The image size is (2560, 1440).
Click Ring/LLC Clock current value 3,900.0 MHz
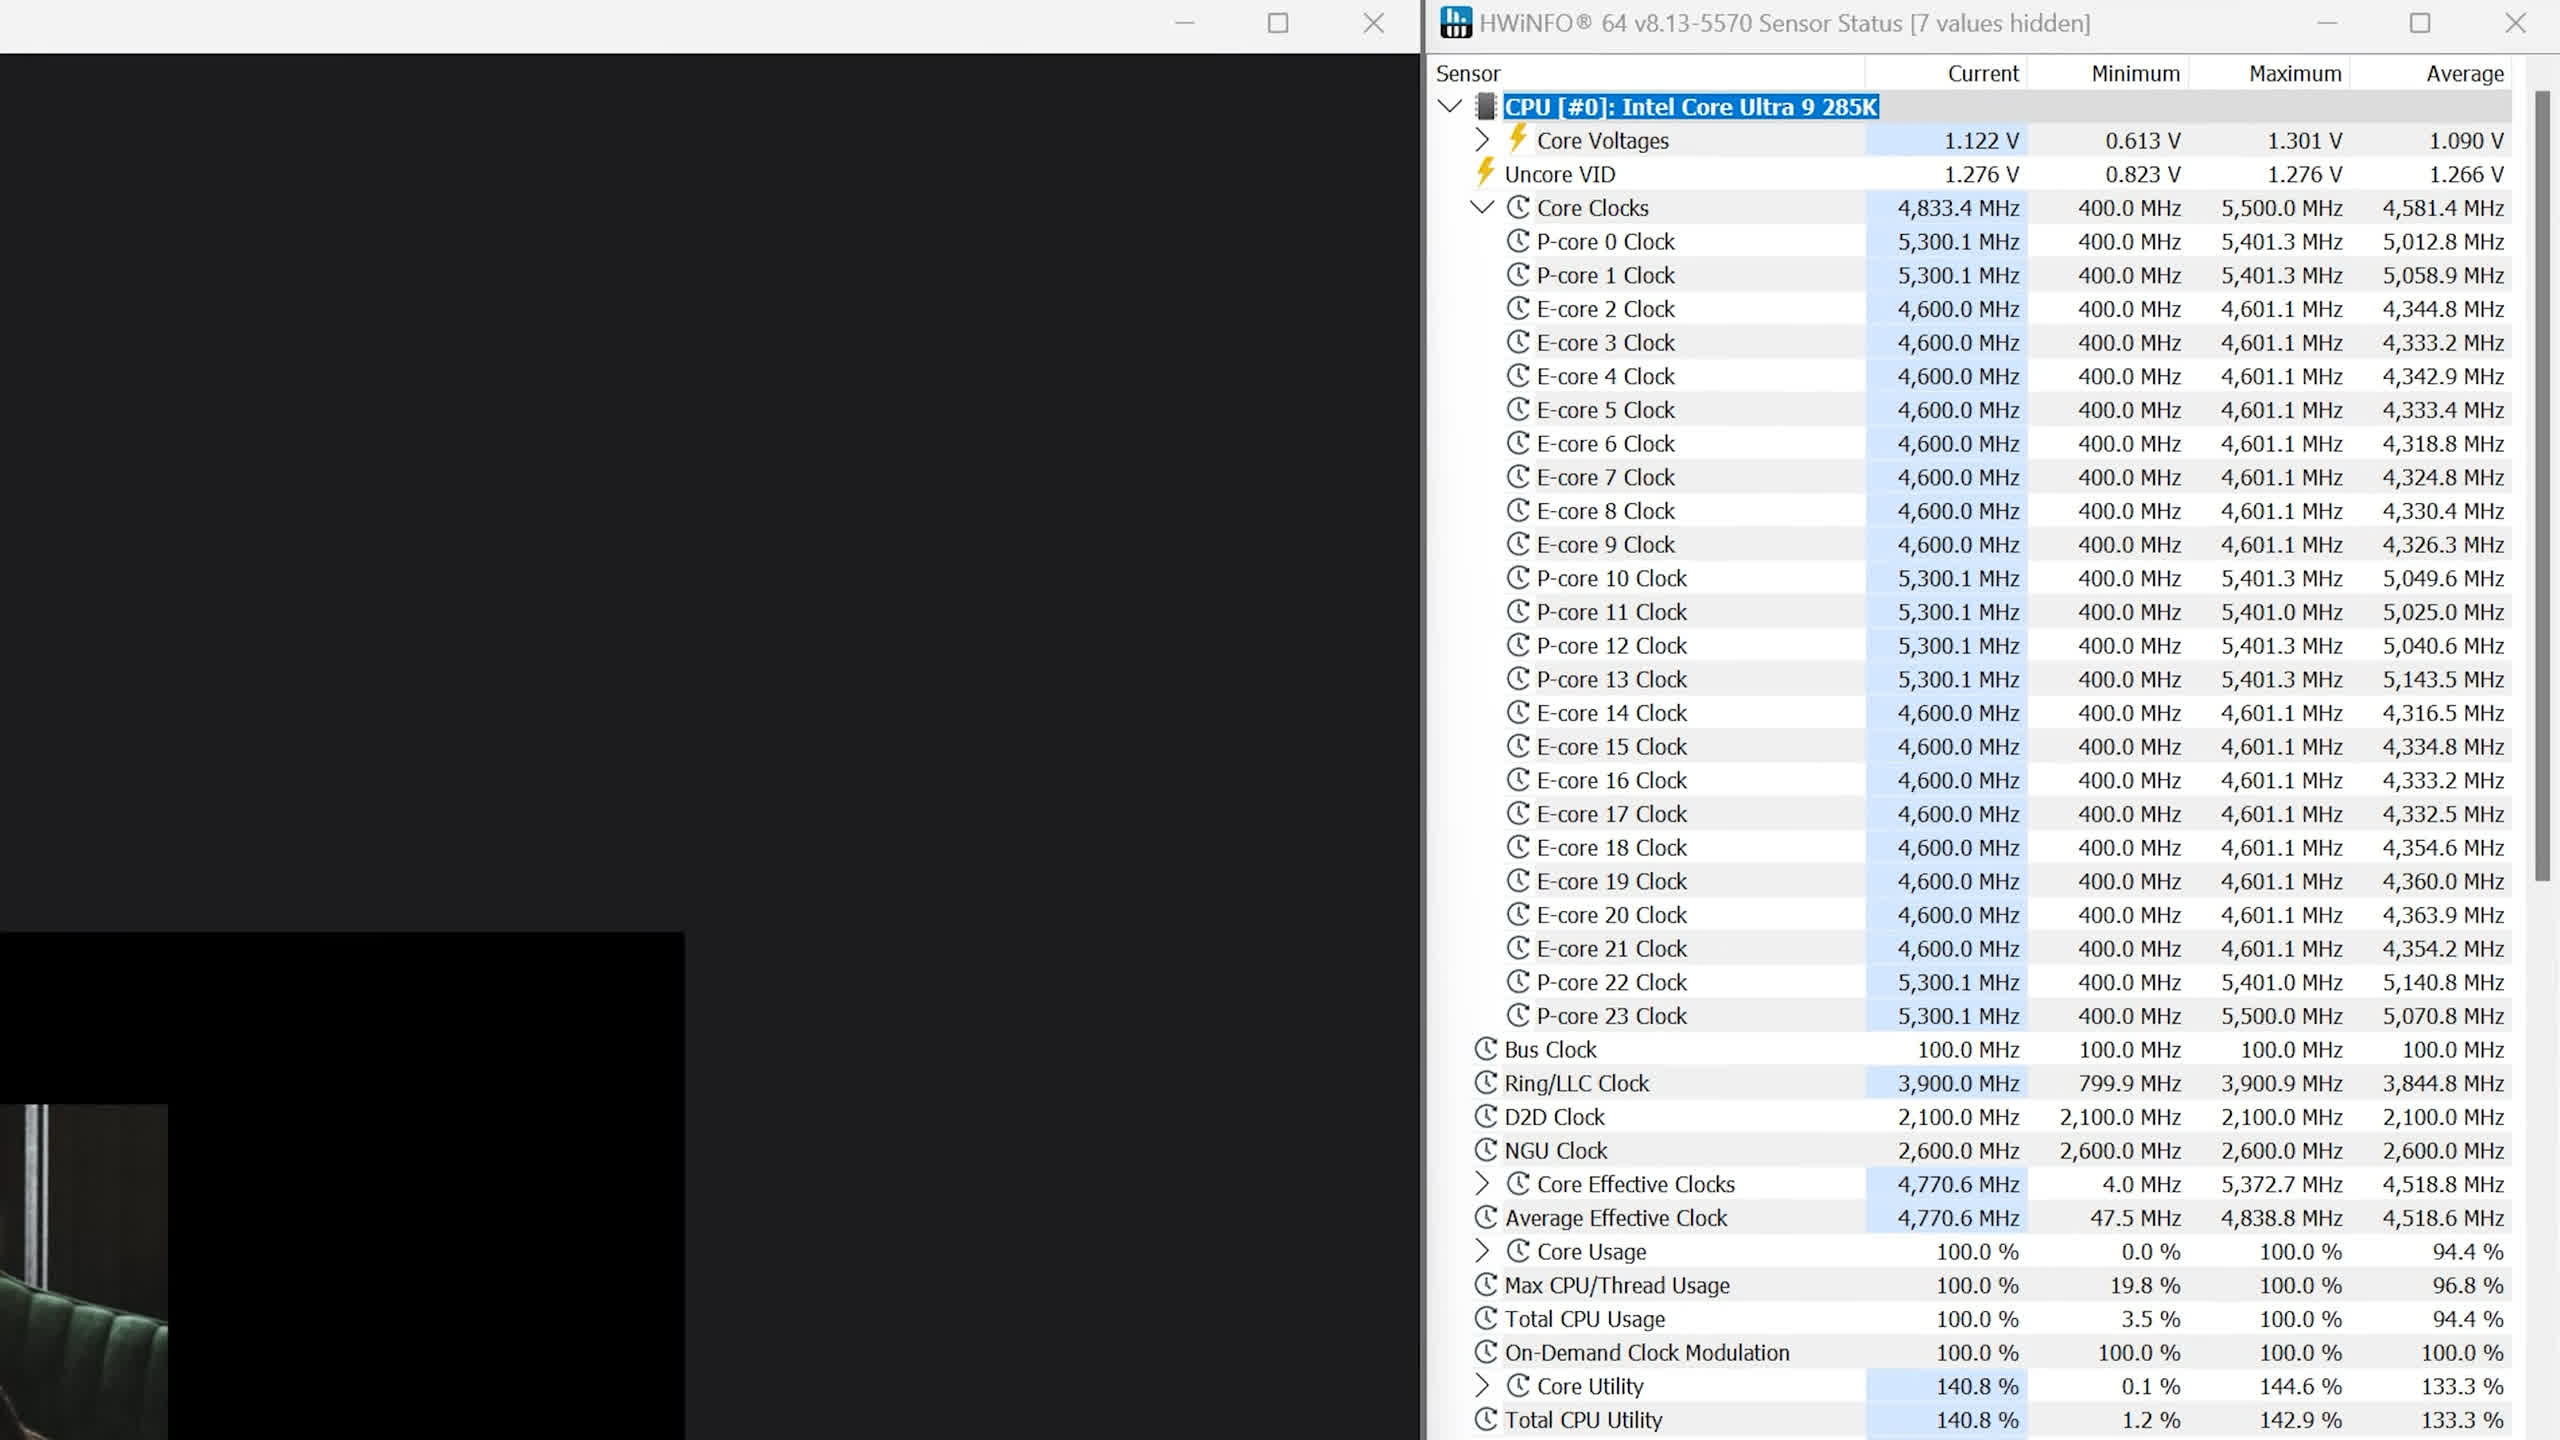(1958, 1083)
